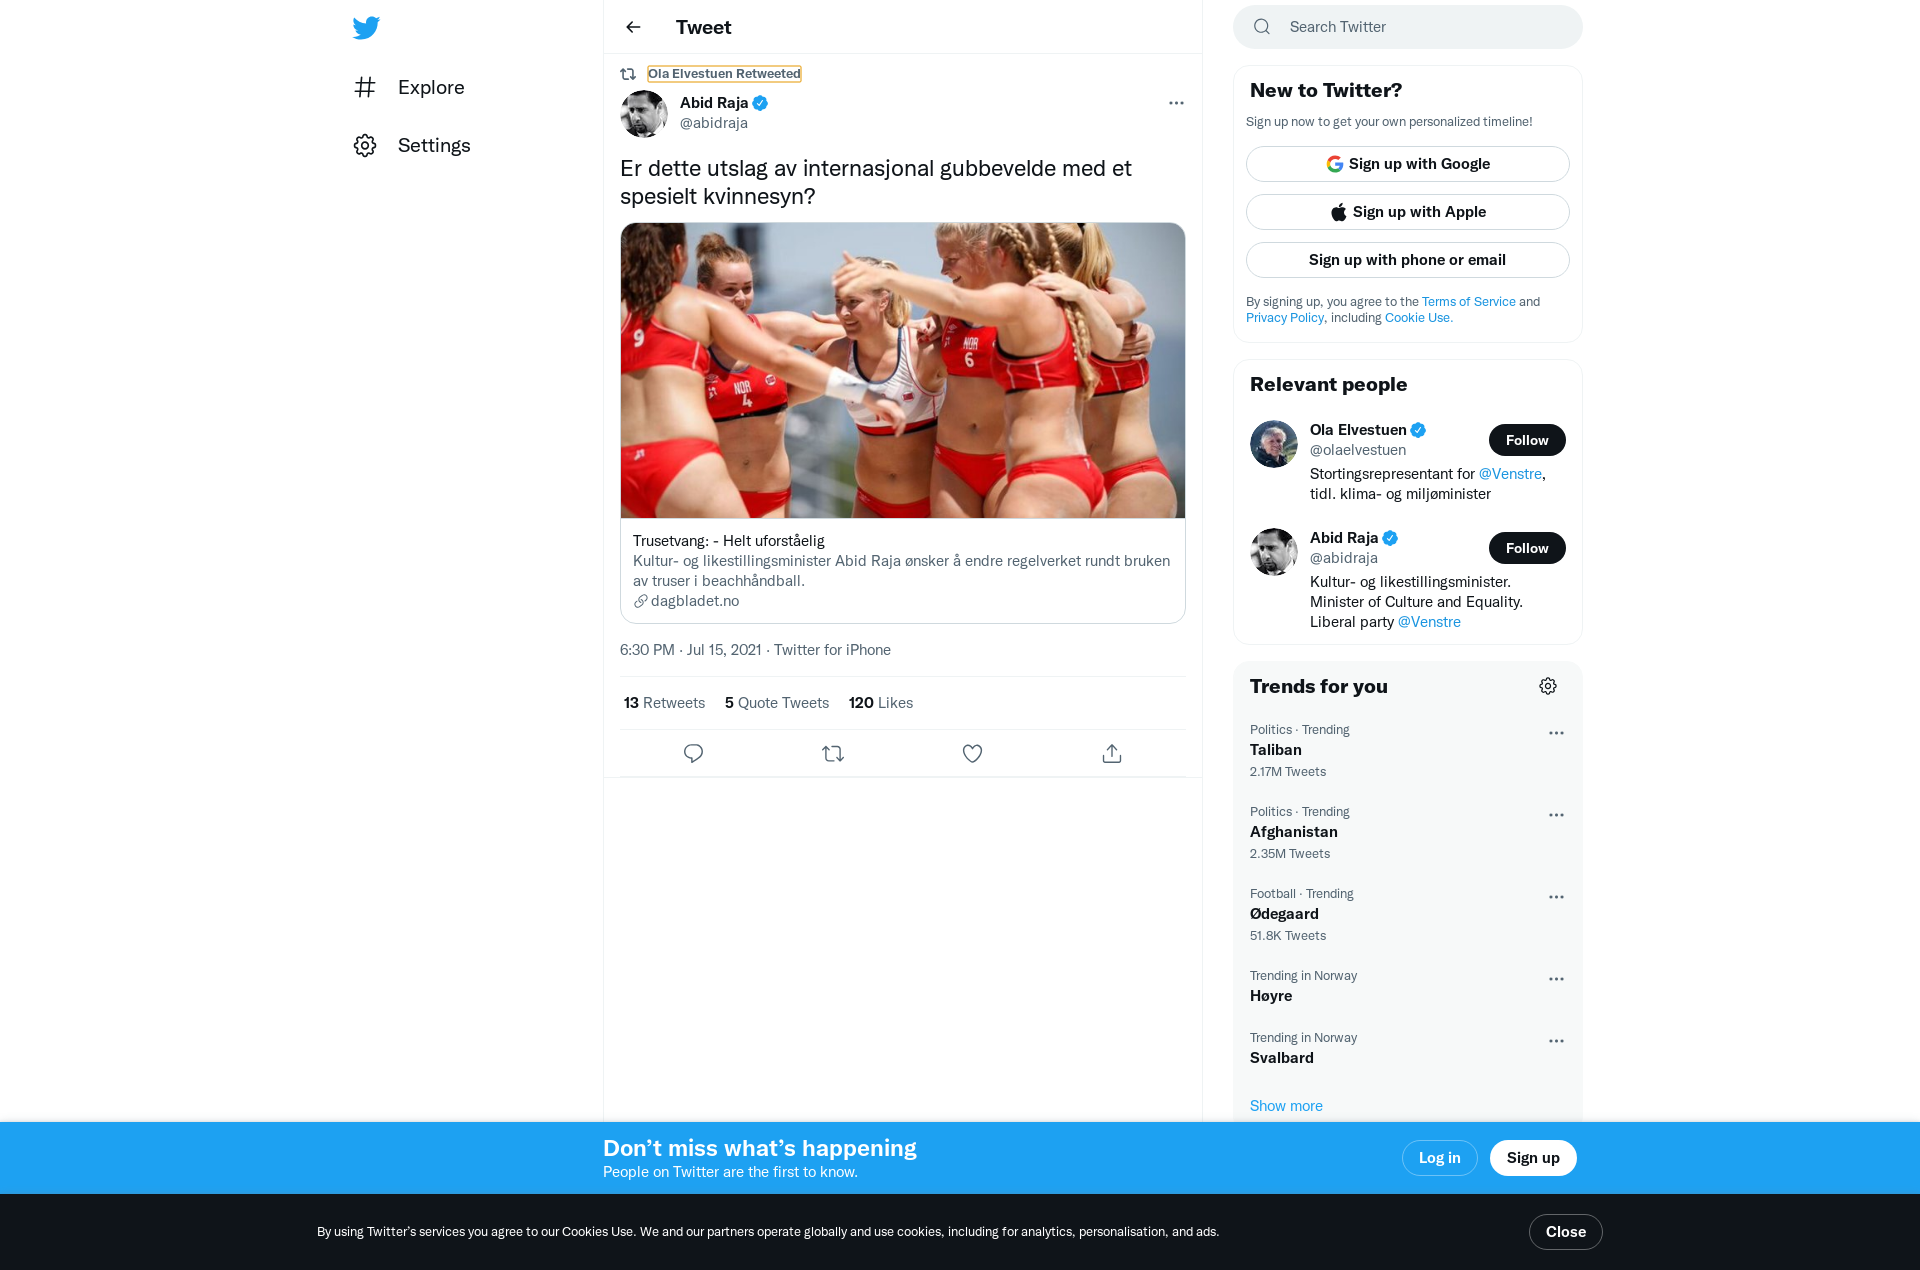Open the Terms of Service link
Viewport: 1920px width, 1270px height.
tap(1469, 301)
